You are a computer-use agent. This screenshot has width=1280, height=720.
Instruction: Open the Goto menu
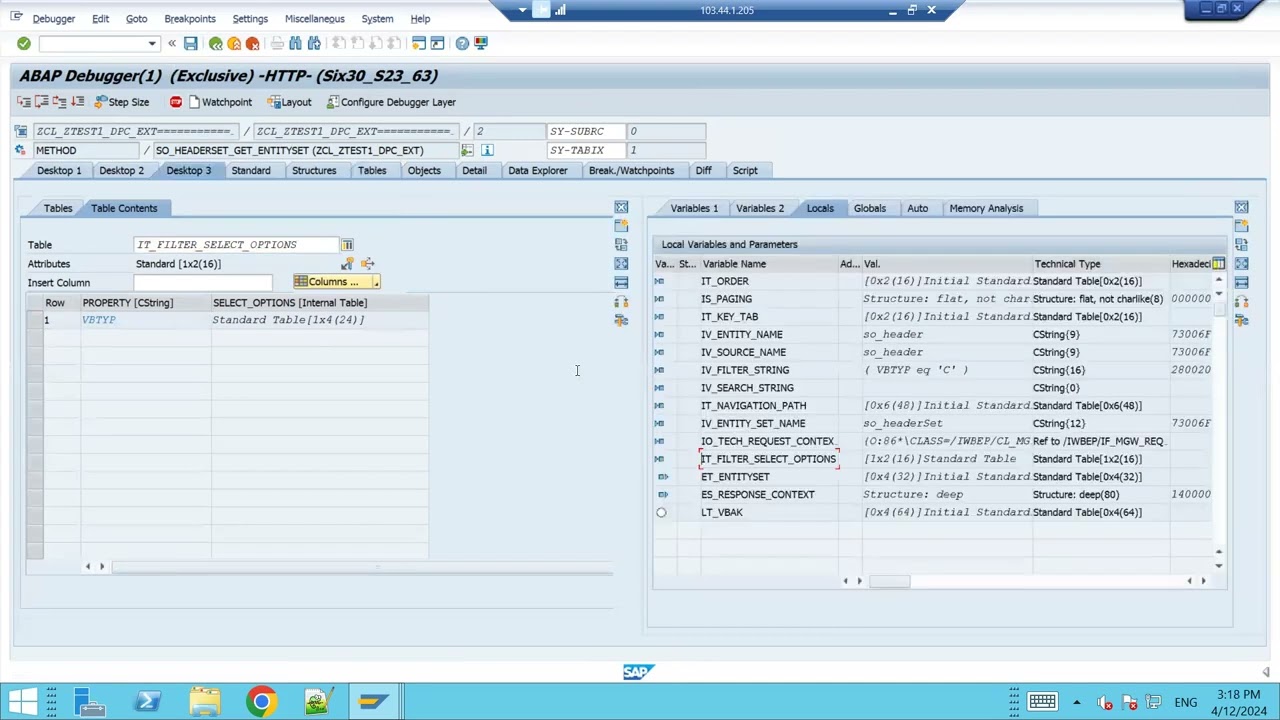coord(136,19)
